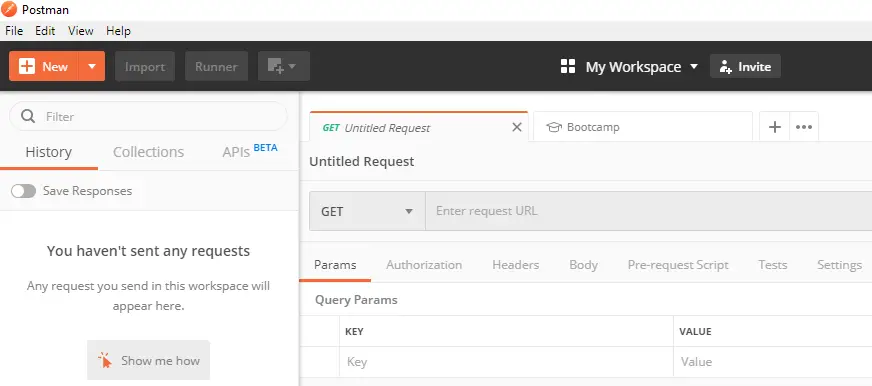Screen dimensions: 872x386
Task: Click the Postman logo icon in title bar
Action: (x=9, y=9)
